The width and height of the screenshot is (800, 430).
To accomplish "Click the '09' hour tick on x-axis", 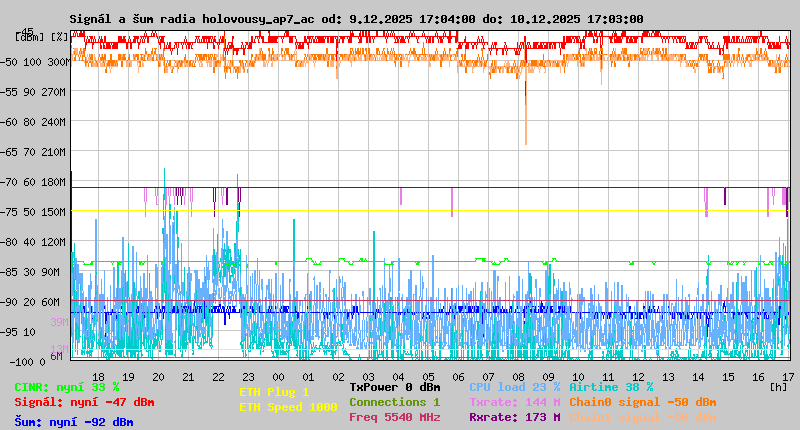I will click(x=548, y=377).
